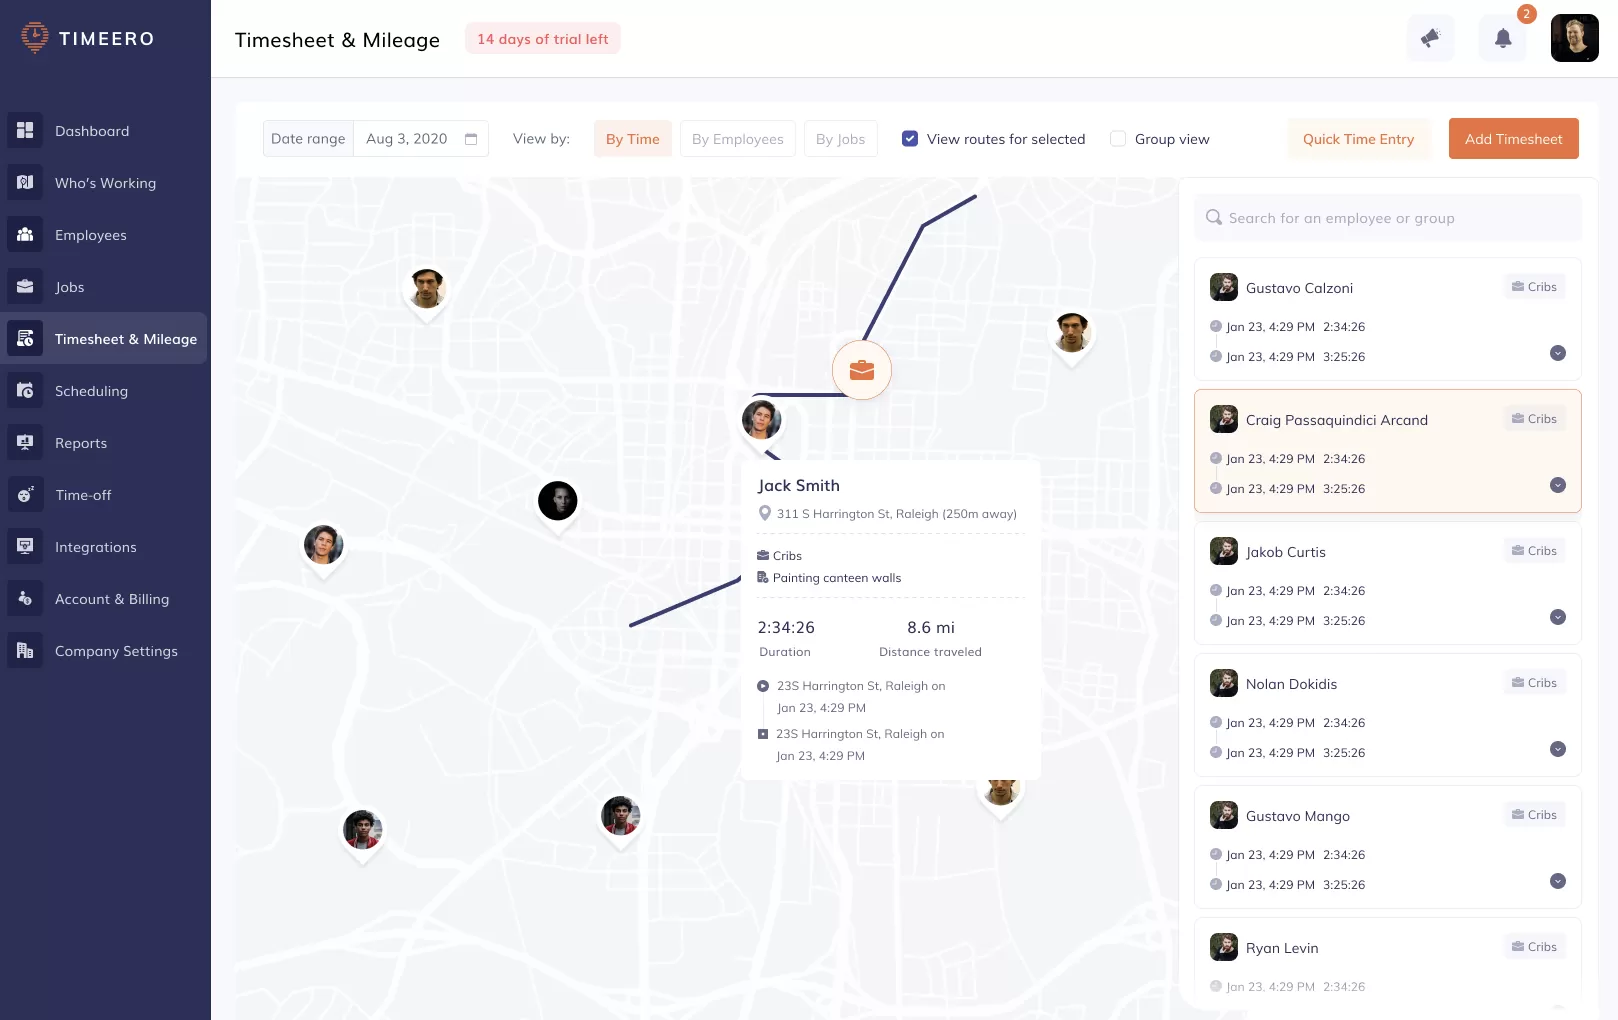Click the Cribs tag on Jakob Curtis's card
This screenshot has height=1020, width=1618.
[x=1534, y=551]
